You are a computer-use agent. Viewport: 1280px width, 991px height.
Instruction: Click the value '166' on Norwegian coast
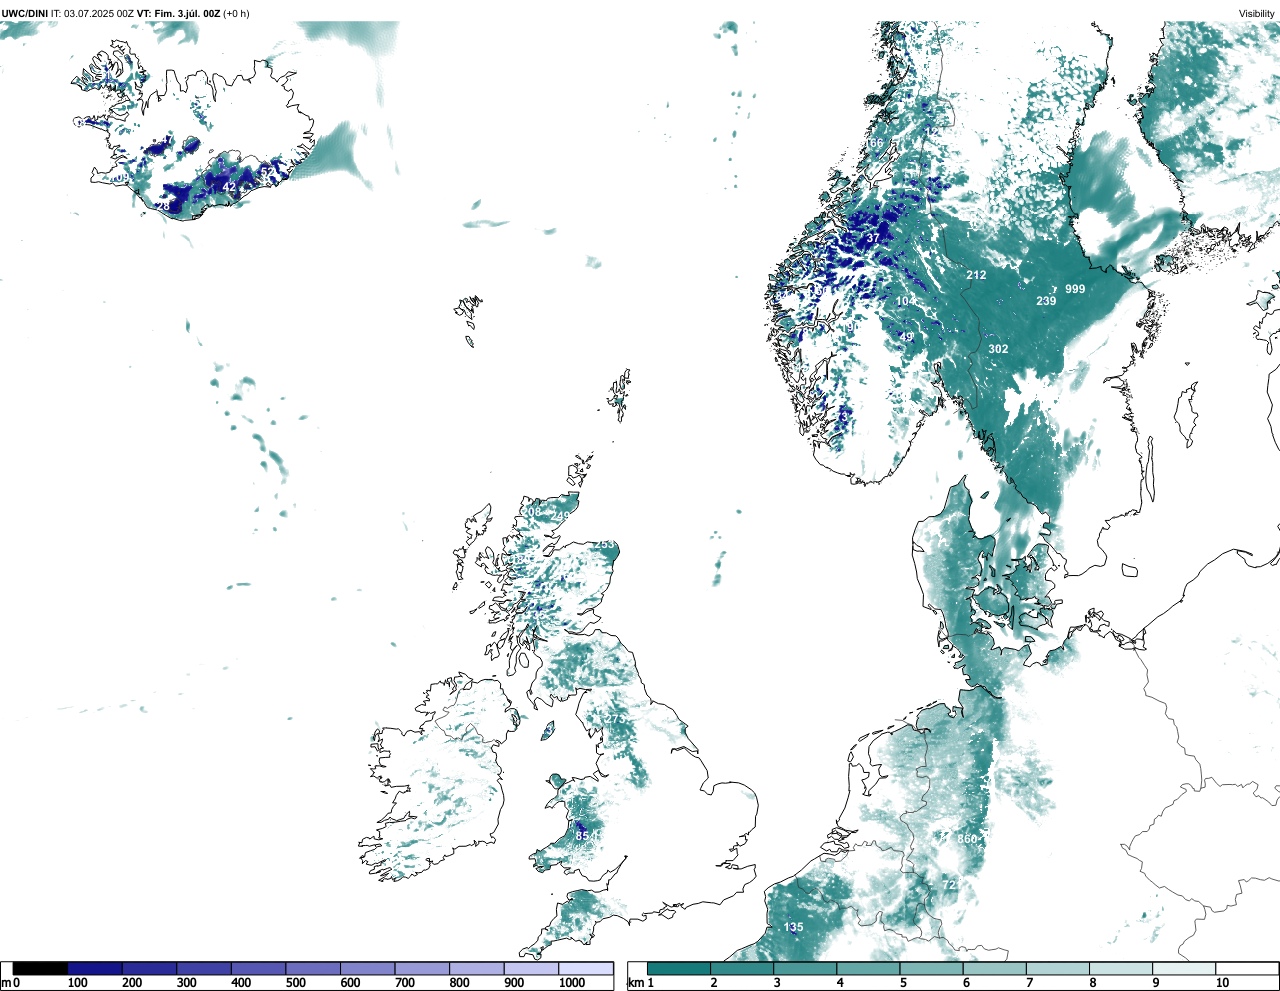[x=875, y=143]
